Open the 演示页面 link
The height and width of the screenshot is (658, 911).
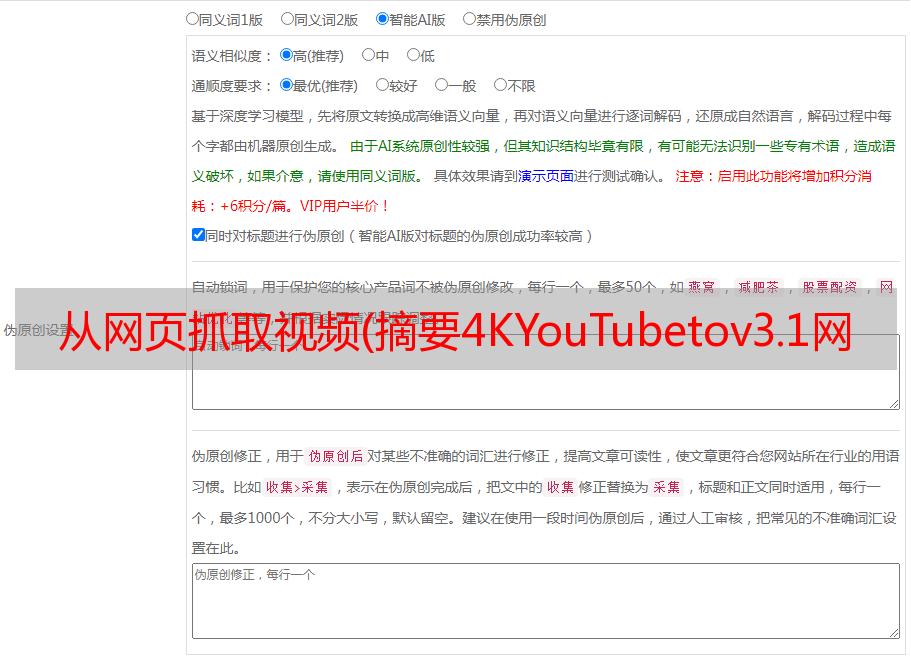pos(545,176)
